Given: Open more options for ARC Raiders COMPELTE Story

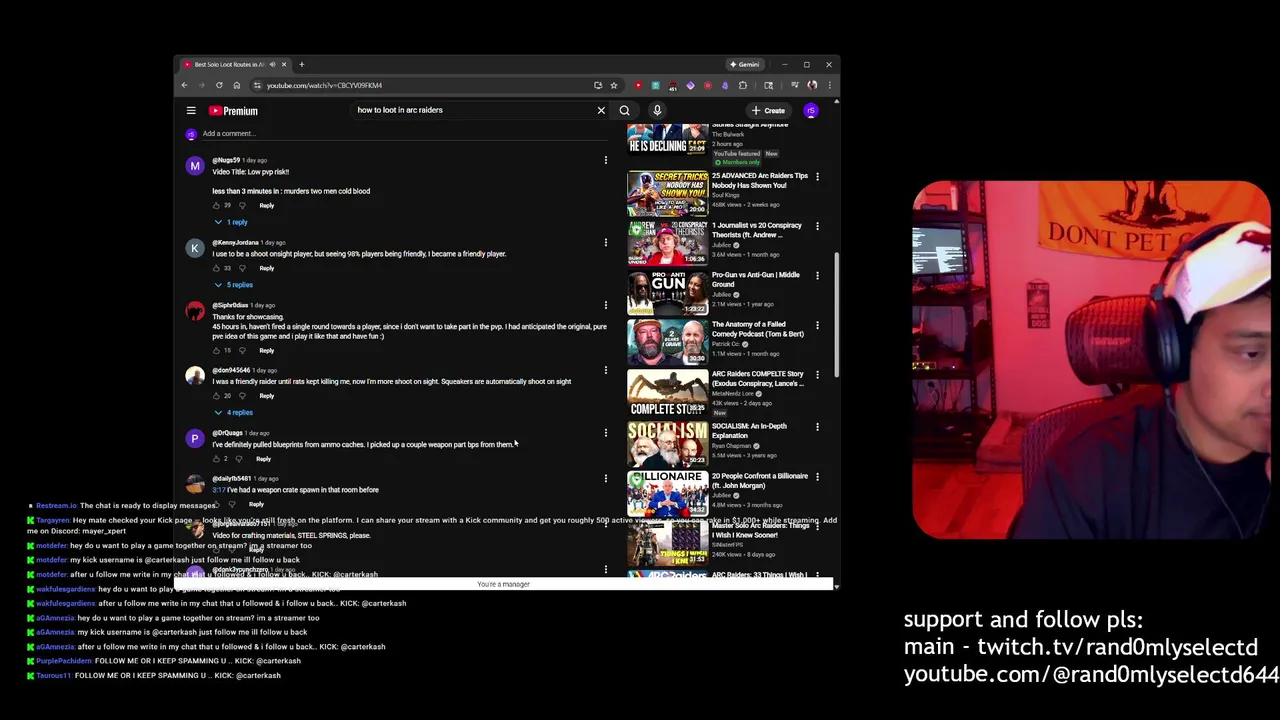Looking at the screenshot, I should (x=817, y=375).
